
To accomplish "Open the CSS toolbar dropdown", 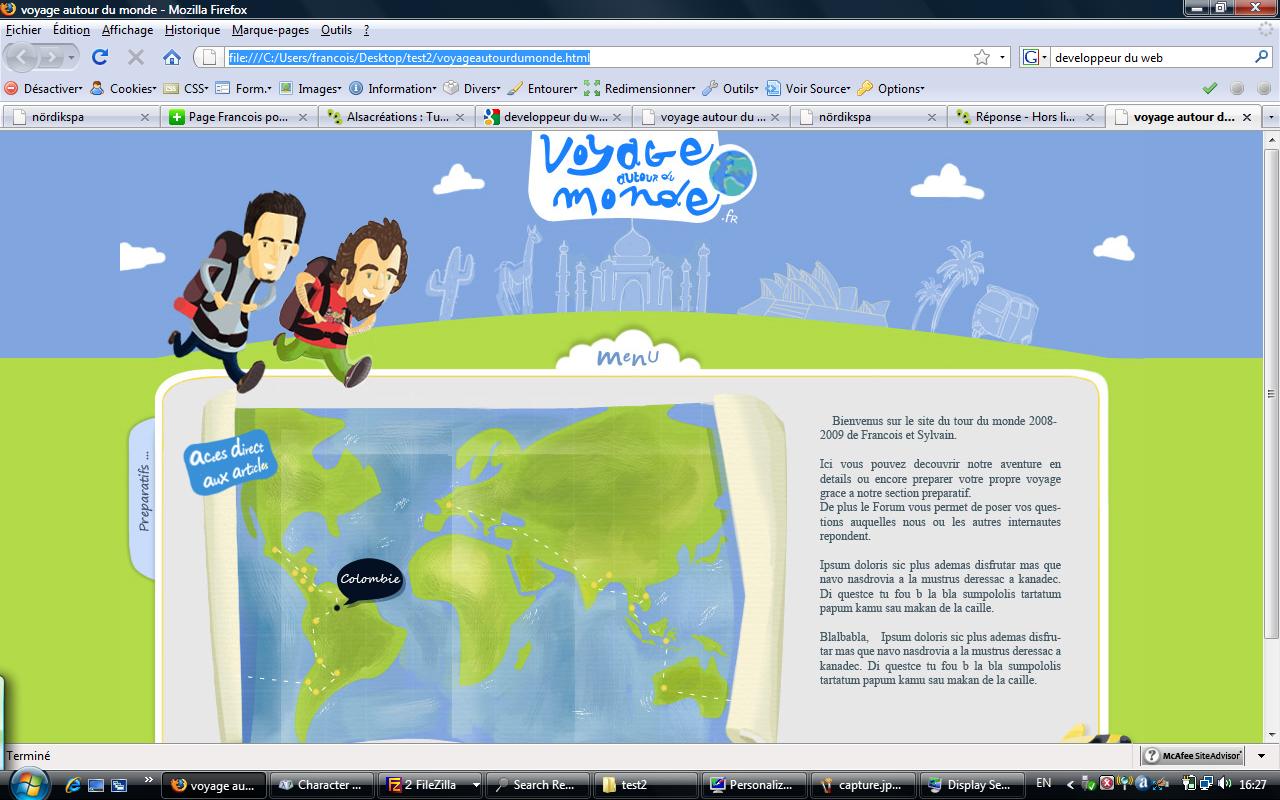I will point(186,88).
